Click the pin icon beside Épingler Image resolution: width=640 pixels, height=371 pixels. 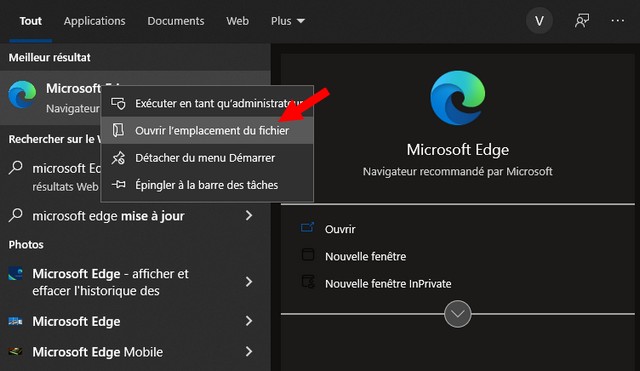click(118, 184)
